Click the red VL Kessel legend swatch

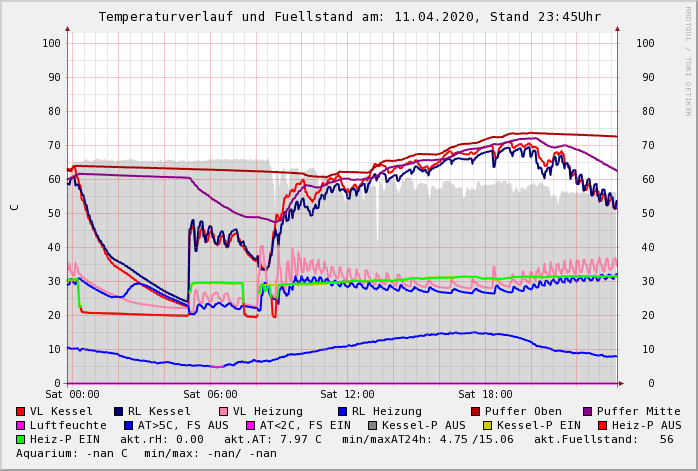pos(21,412)
